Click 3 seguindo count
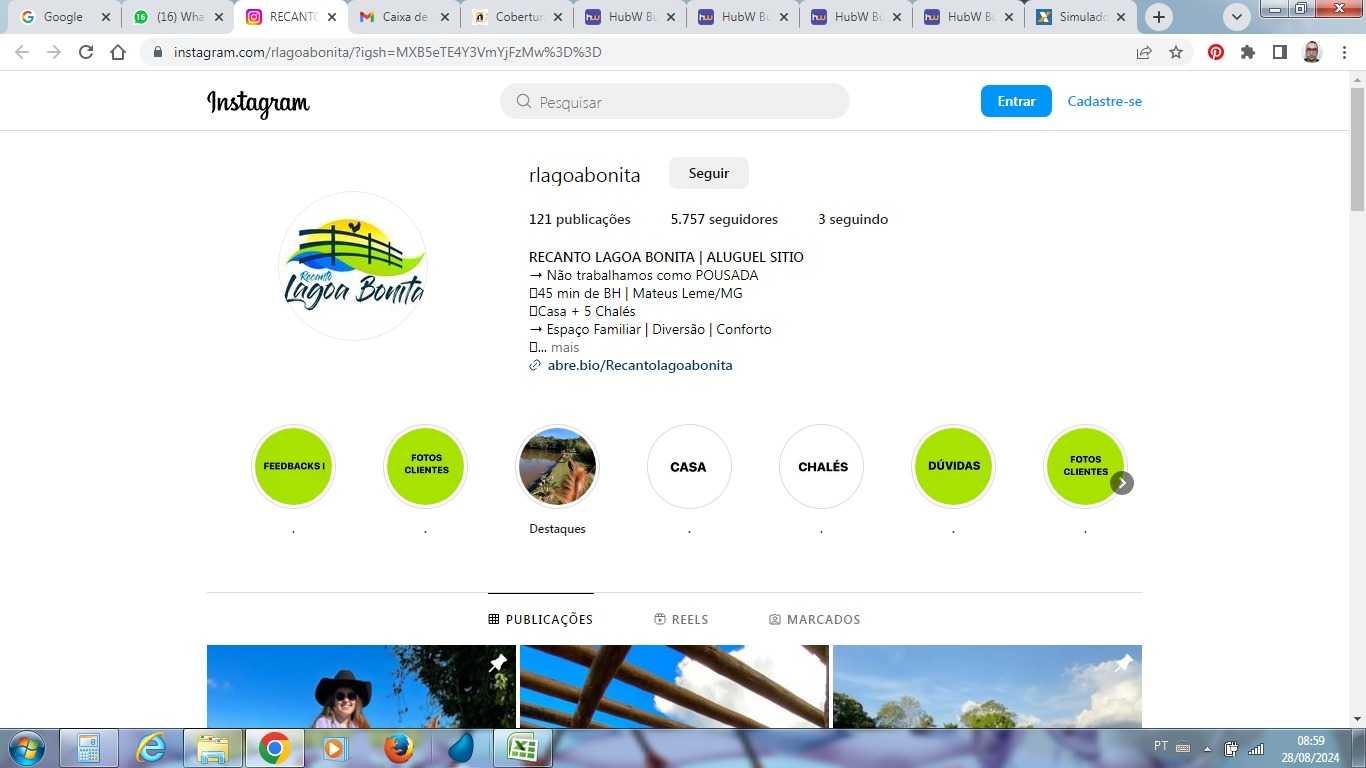The height and width of the screenshot is (768, 1366). pyautogui.click(x=853, y=219)
